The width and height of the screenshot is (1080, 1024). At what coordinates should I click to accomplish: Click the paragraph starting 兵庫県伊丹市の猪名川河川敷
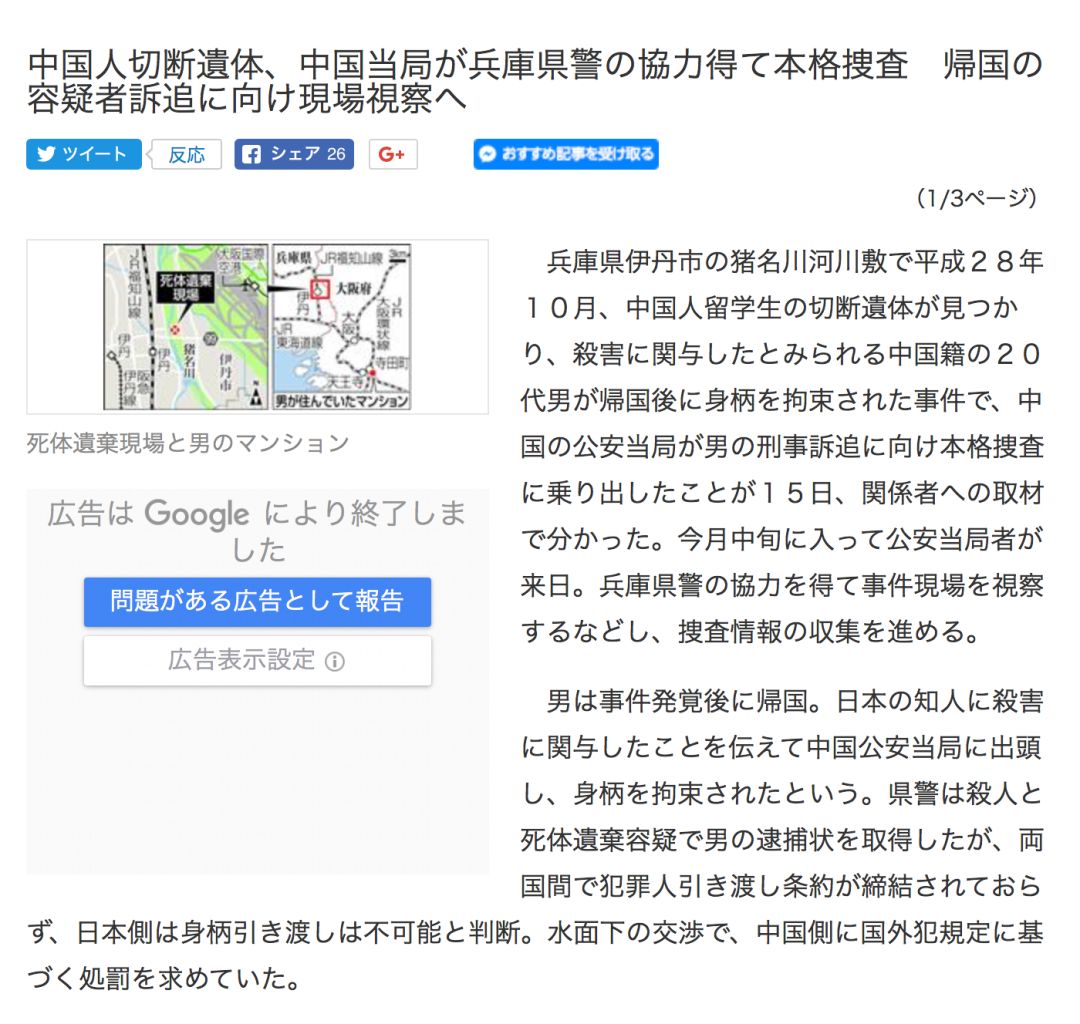[x=782, y=446]
